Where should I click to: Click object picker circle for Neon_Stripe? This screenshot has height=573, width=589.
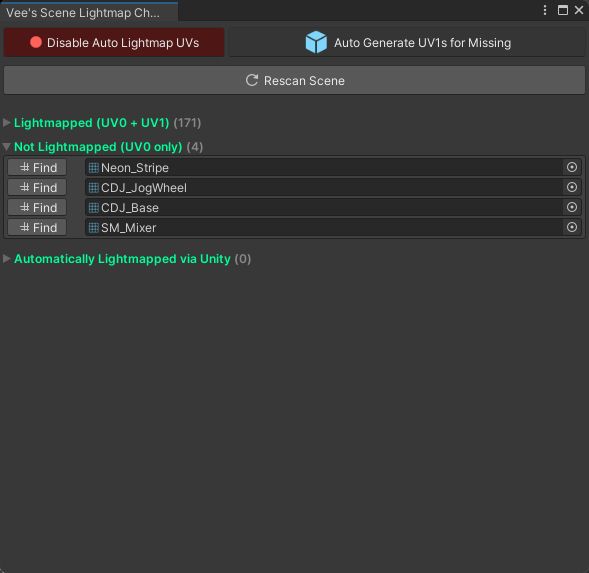tap(571, 167)
